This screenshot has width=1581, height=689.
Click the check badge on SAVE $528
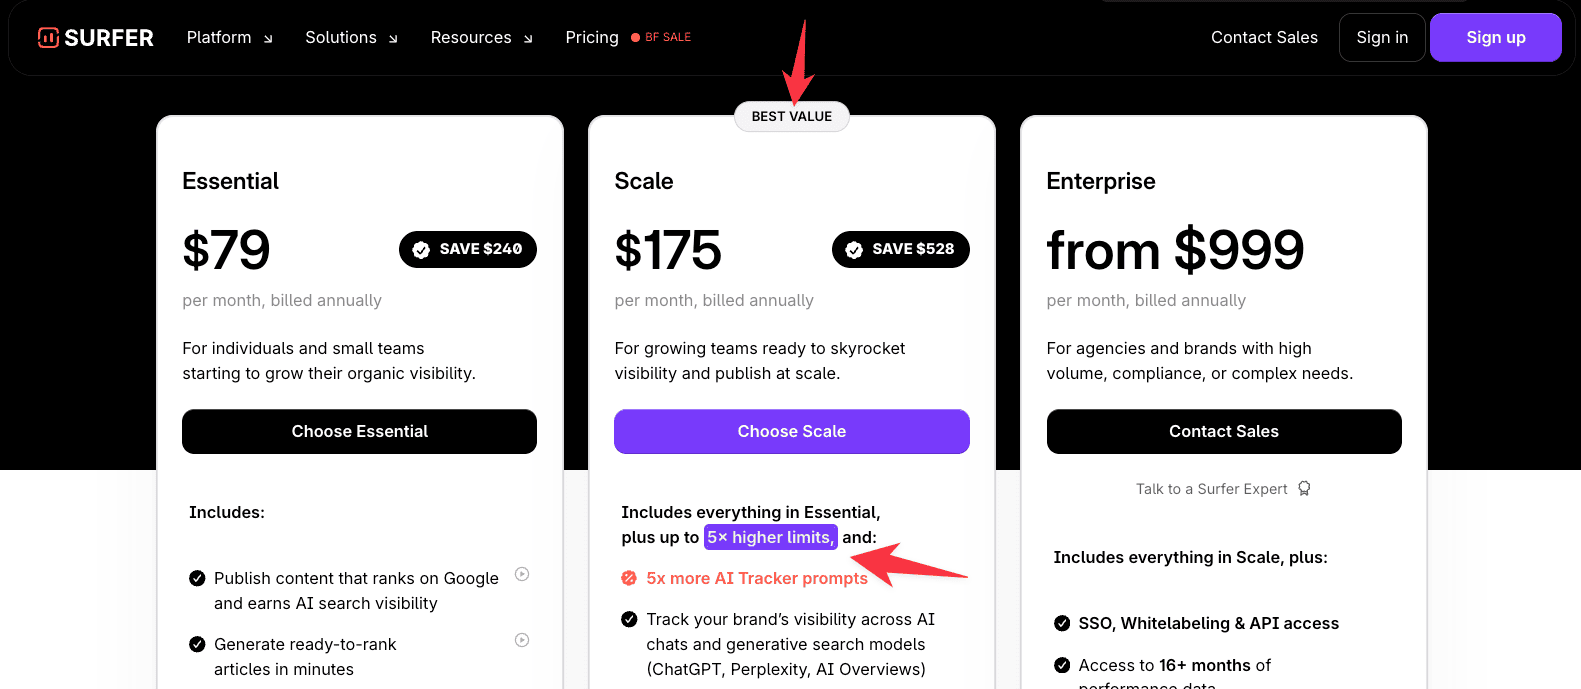(x=854, y=249)
